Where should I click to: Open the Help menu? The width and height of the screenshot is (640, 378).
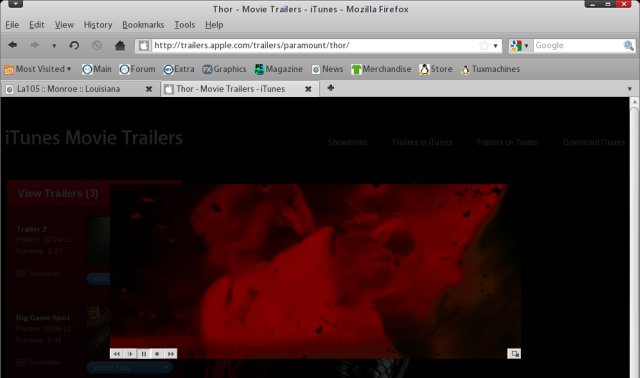(x=214, y=25)
